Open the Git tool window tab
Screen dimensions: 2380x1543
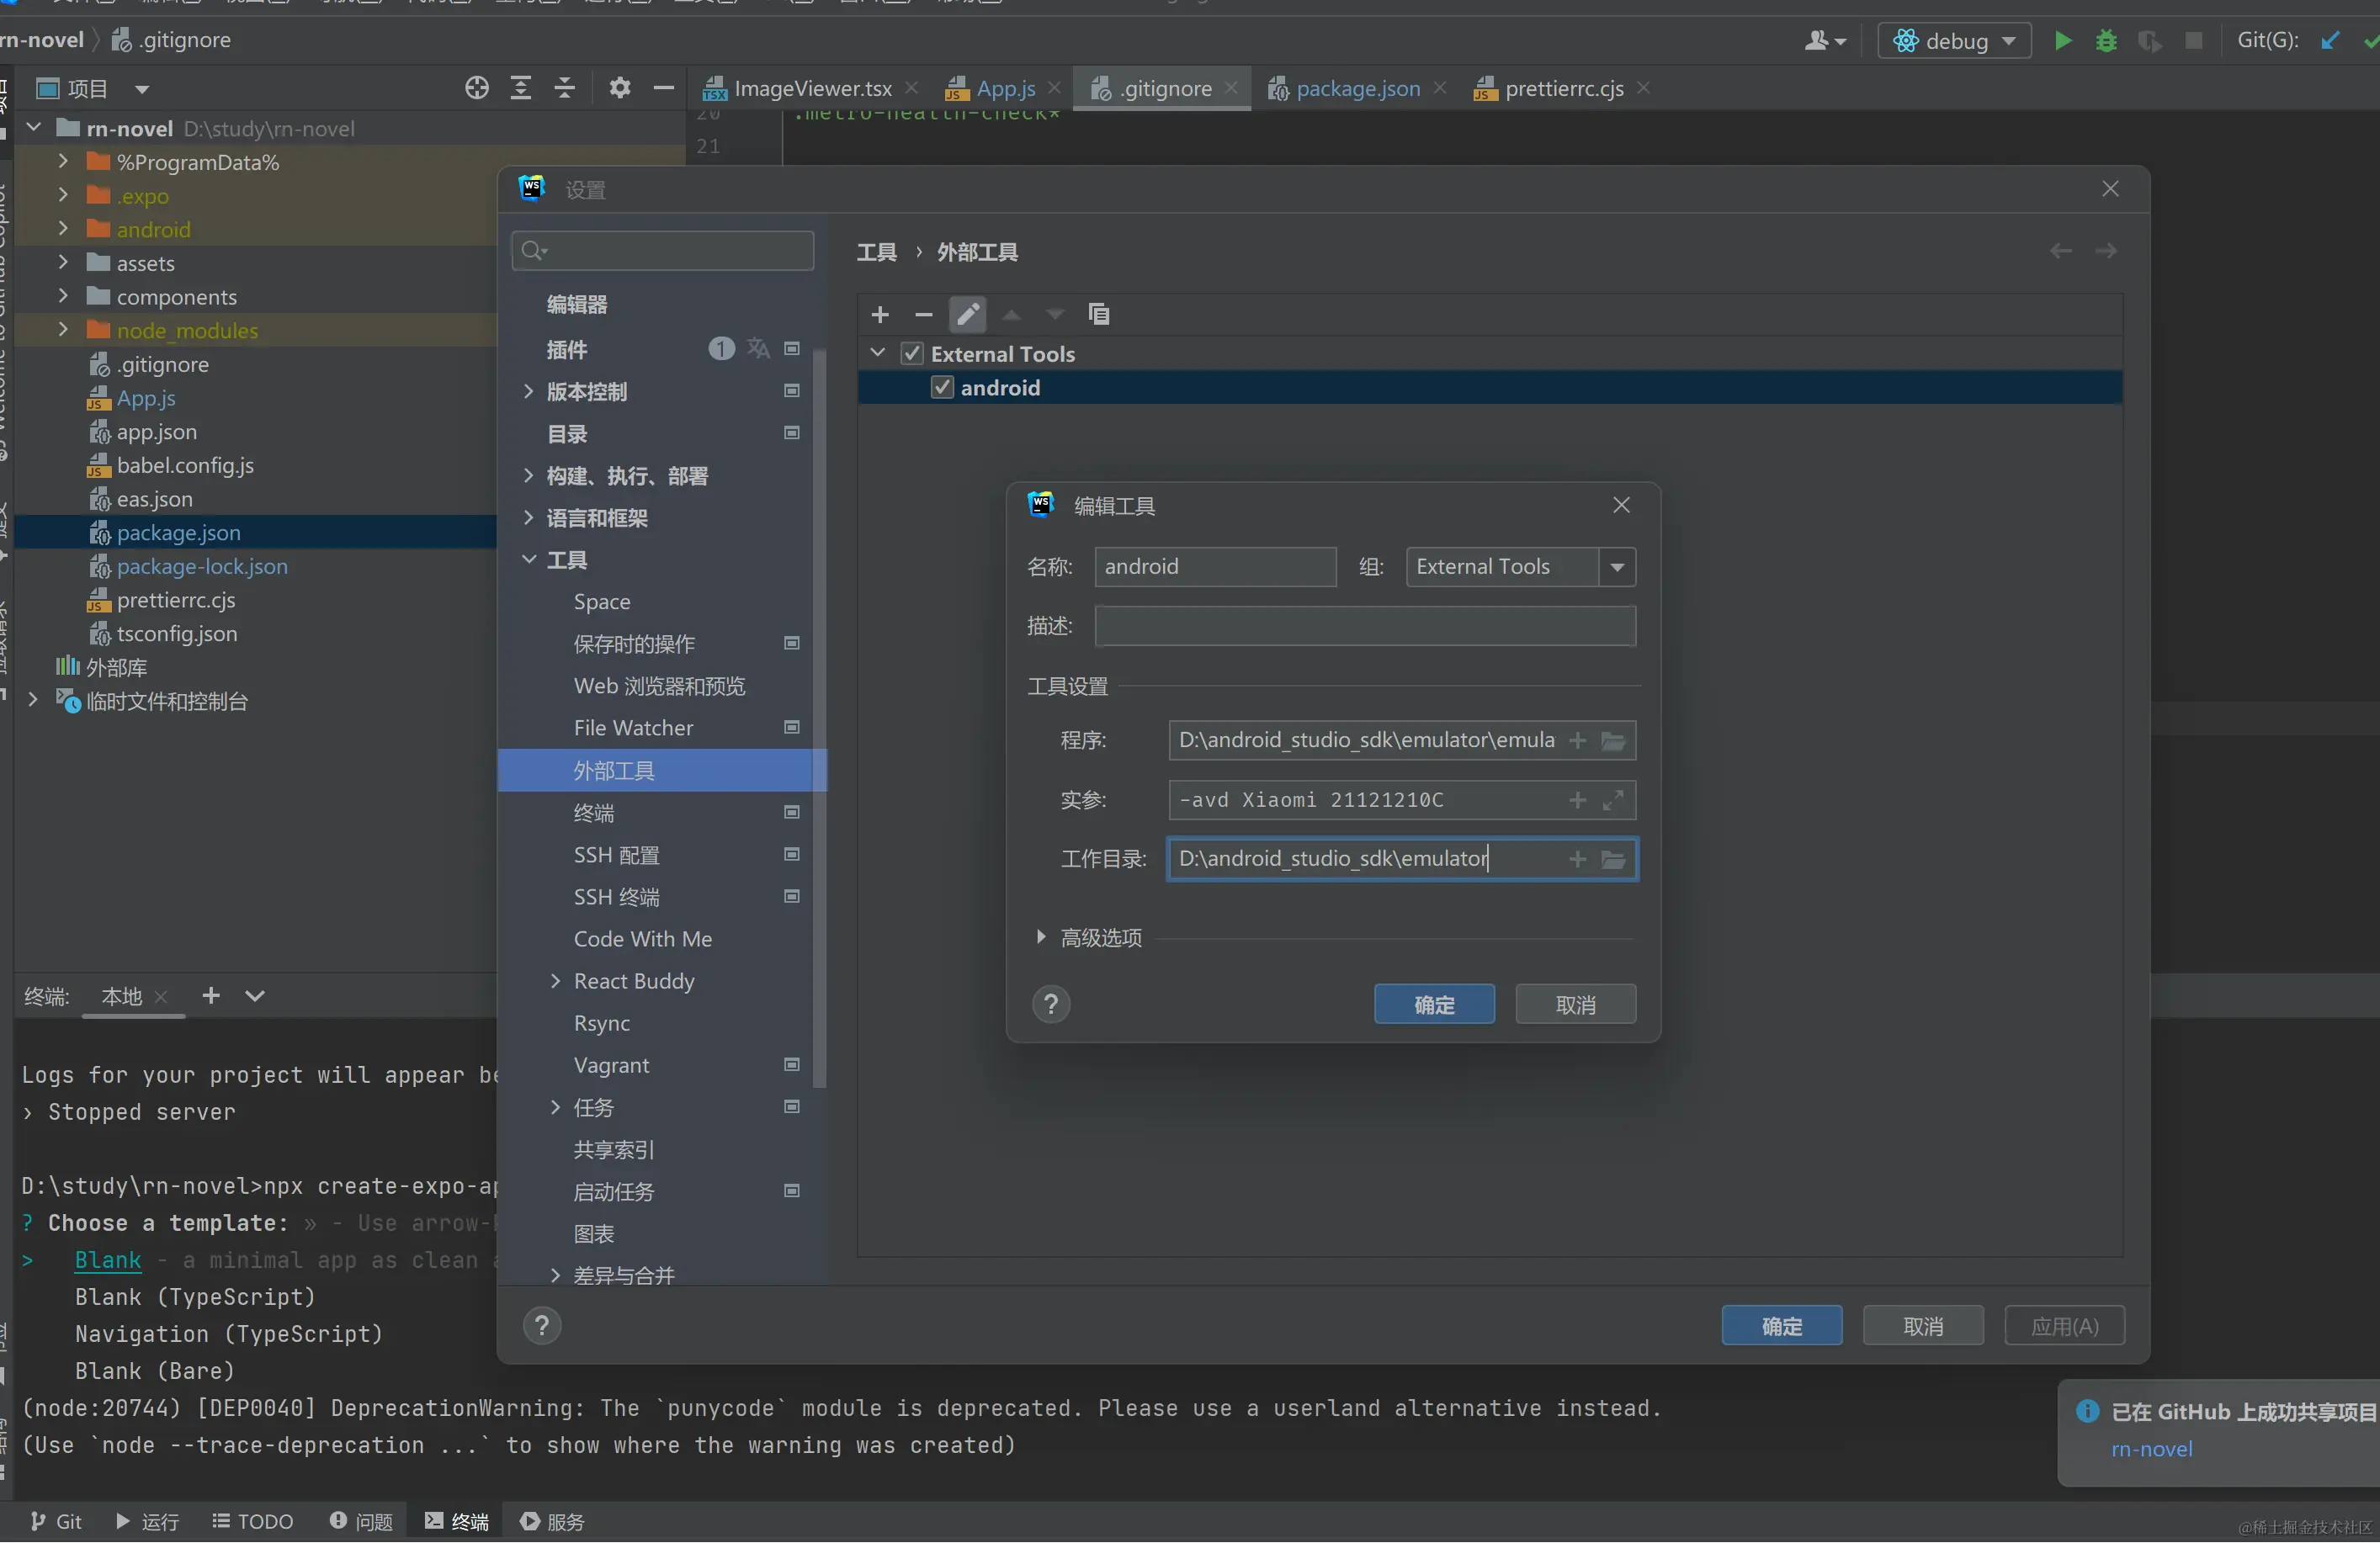pyautogui.click(x=56, y=1521)
